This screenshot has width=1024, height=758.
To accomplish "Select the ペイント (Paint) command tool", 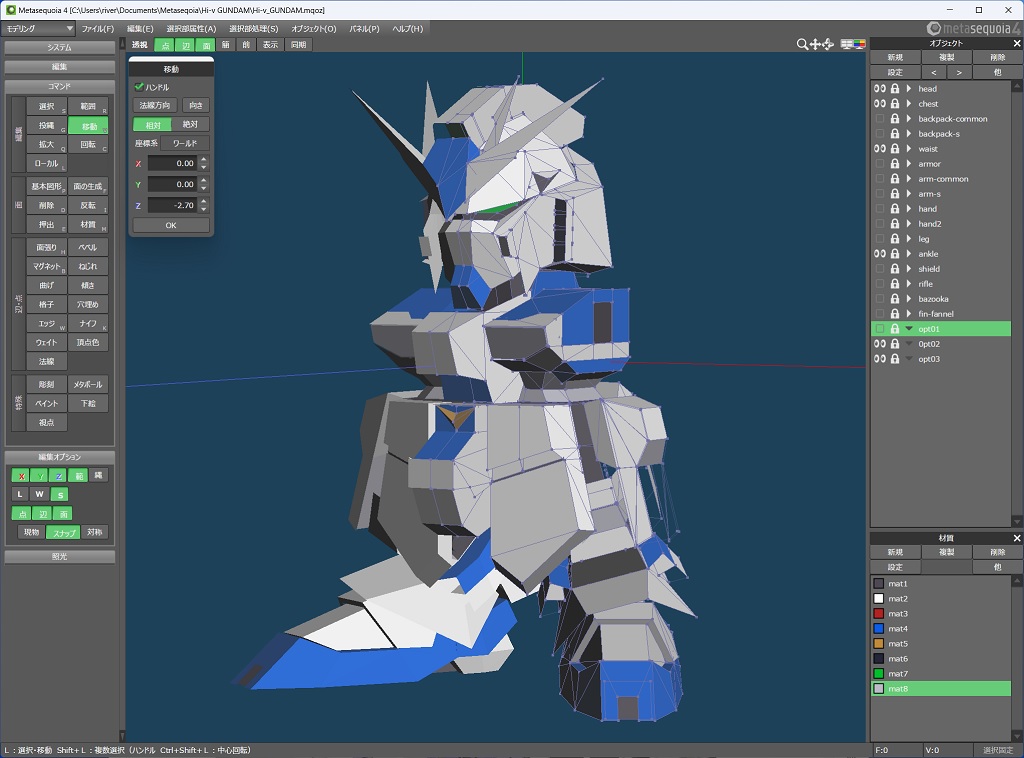I will (x=47, y=403).
